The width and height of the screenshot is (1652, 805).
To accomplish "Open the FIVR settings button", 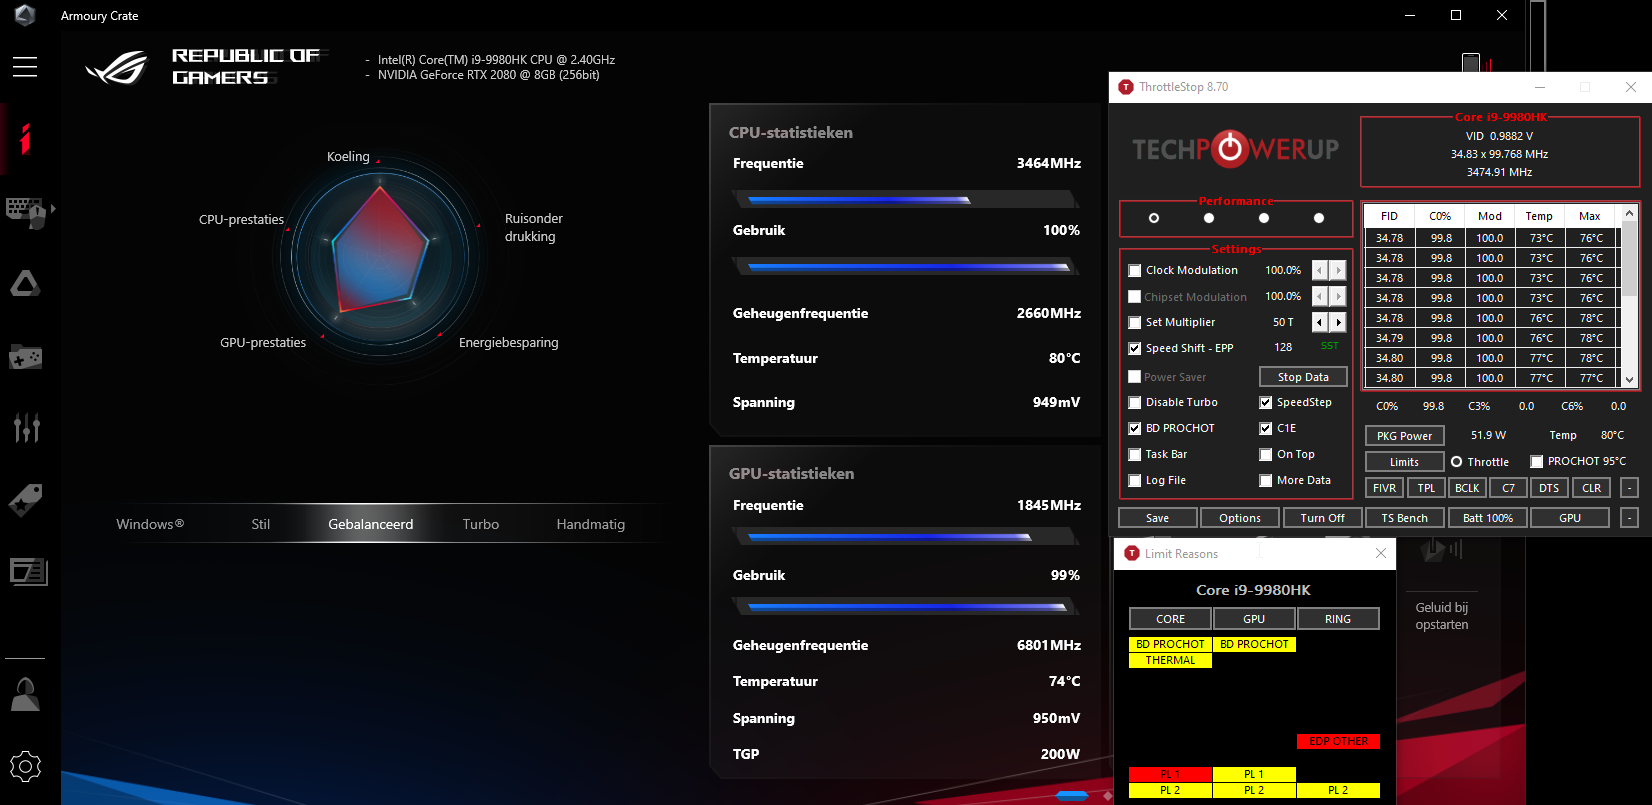I will 1385,488.
